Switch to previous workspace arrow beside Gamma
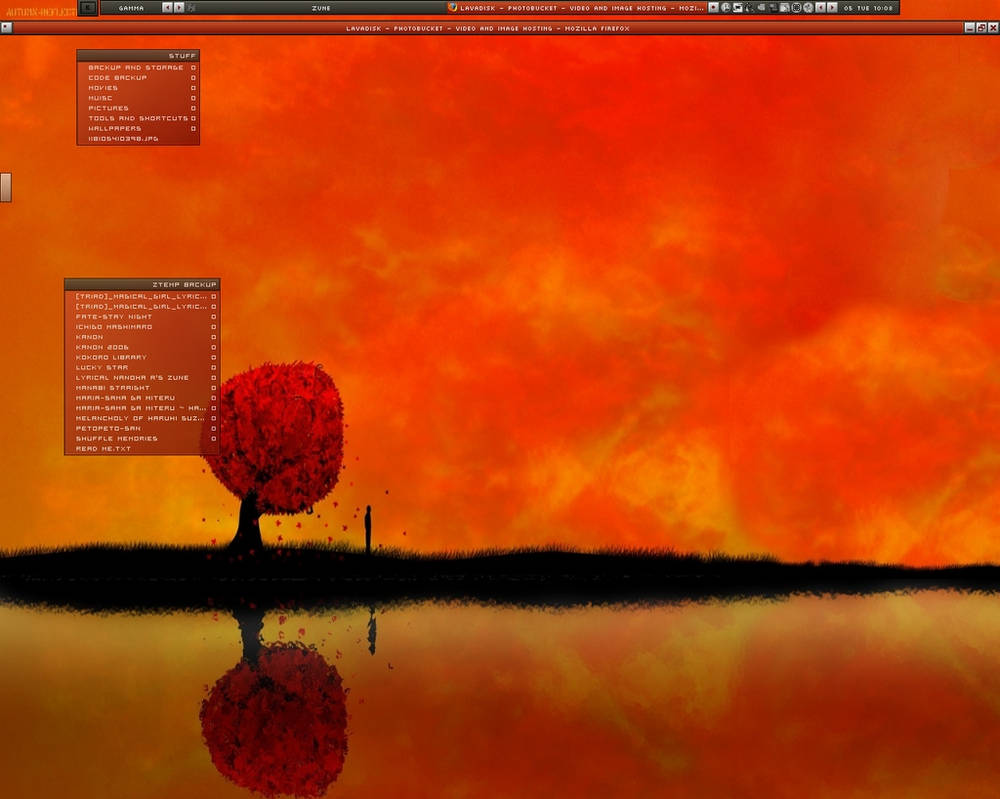This screenshot has width=1000, height=799. pyautogui.click(x=167, y=8)
